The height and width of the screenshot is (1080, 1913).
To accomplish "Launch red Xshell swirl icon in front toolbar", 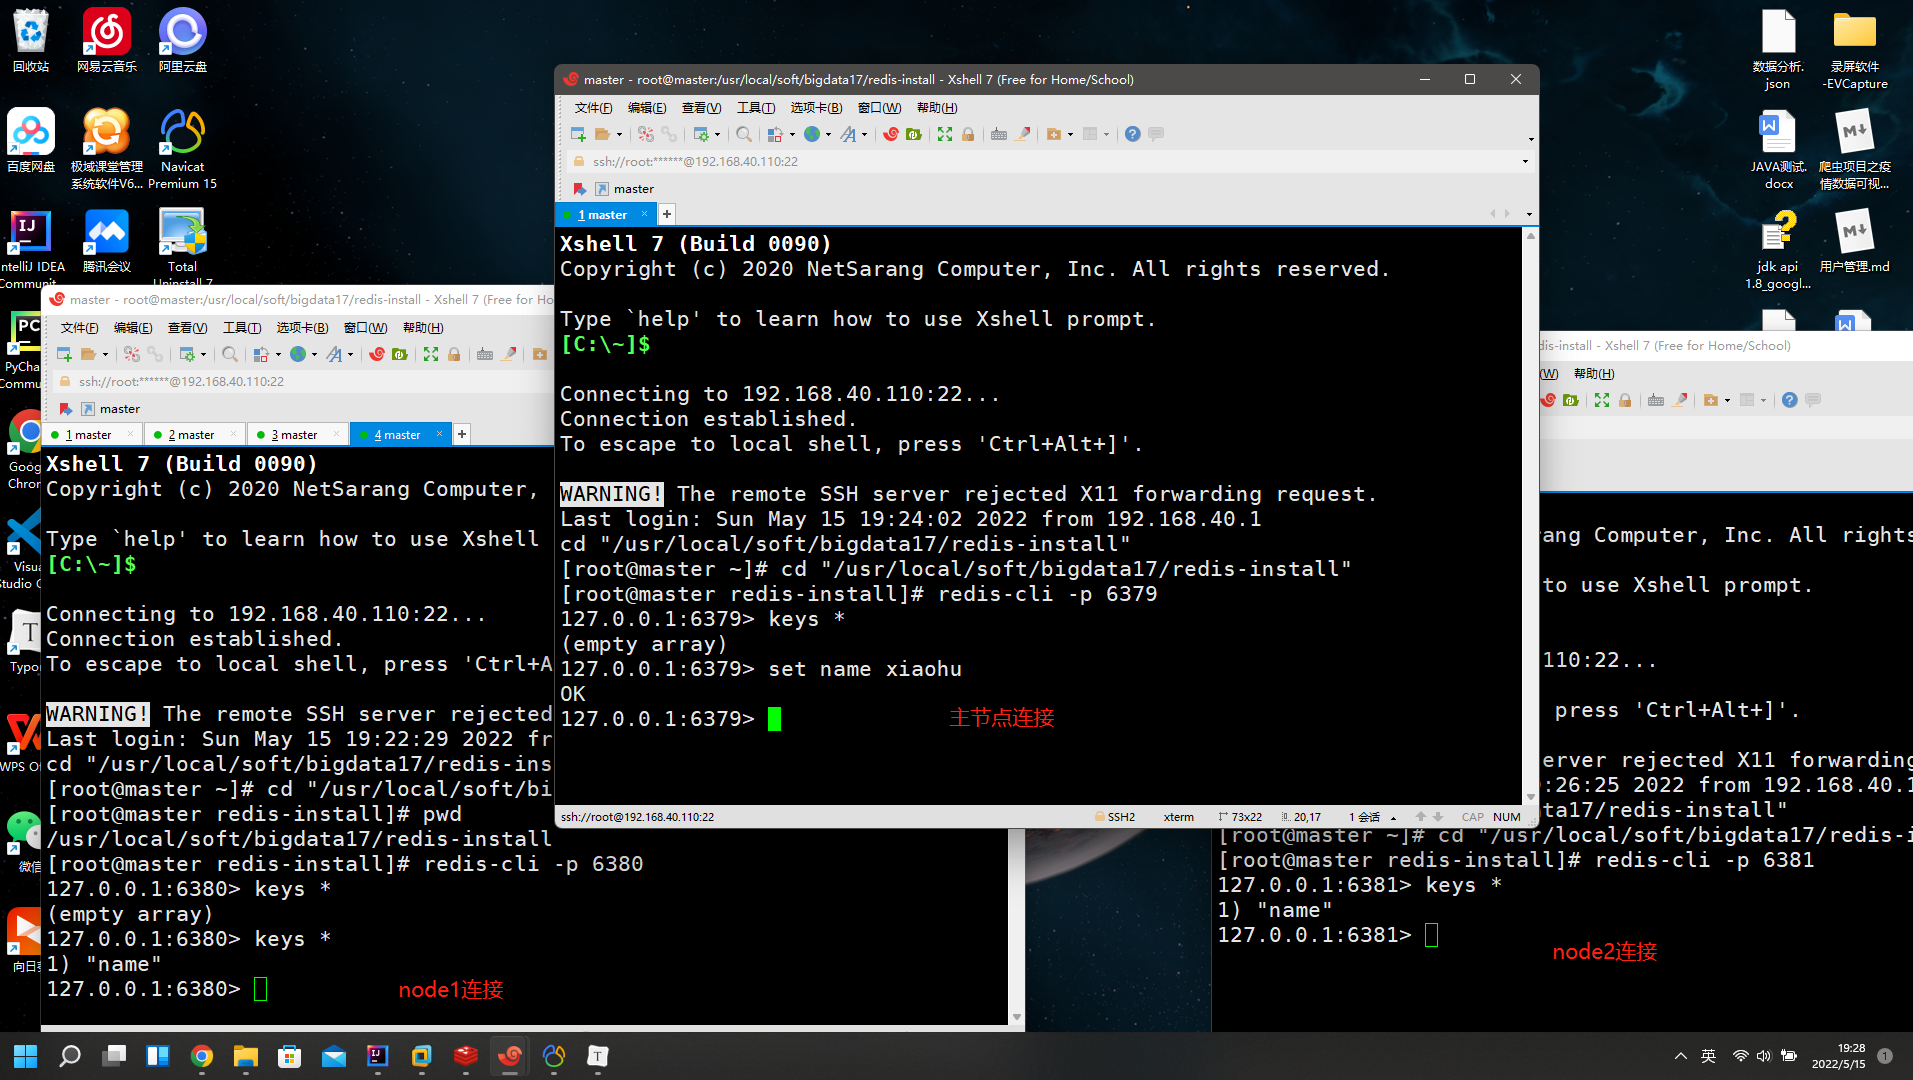I will 891,134.
